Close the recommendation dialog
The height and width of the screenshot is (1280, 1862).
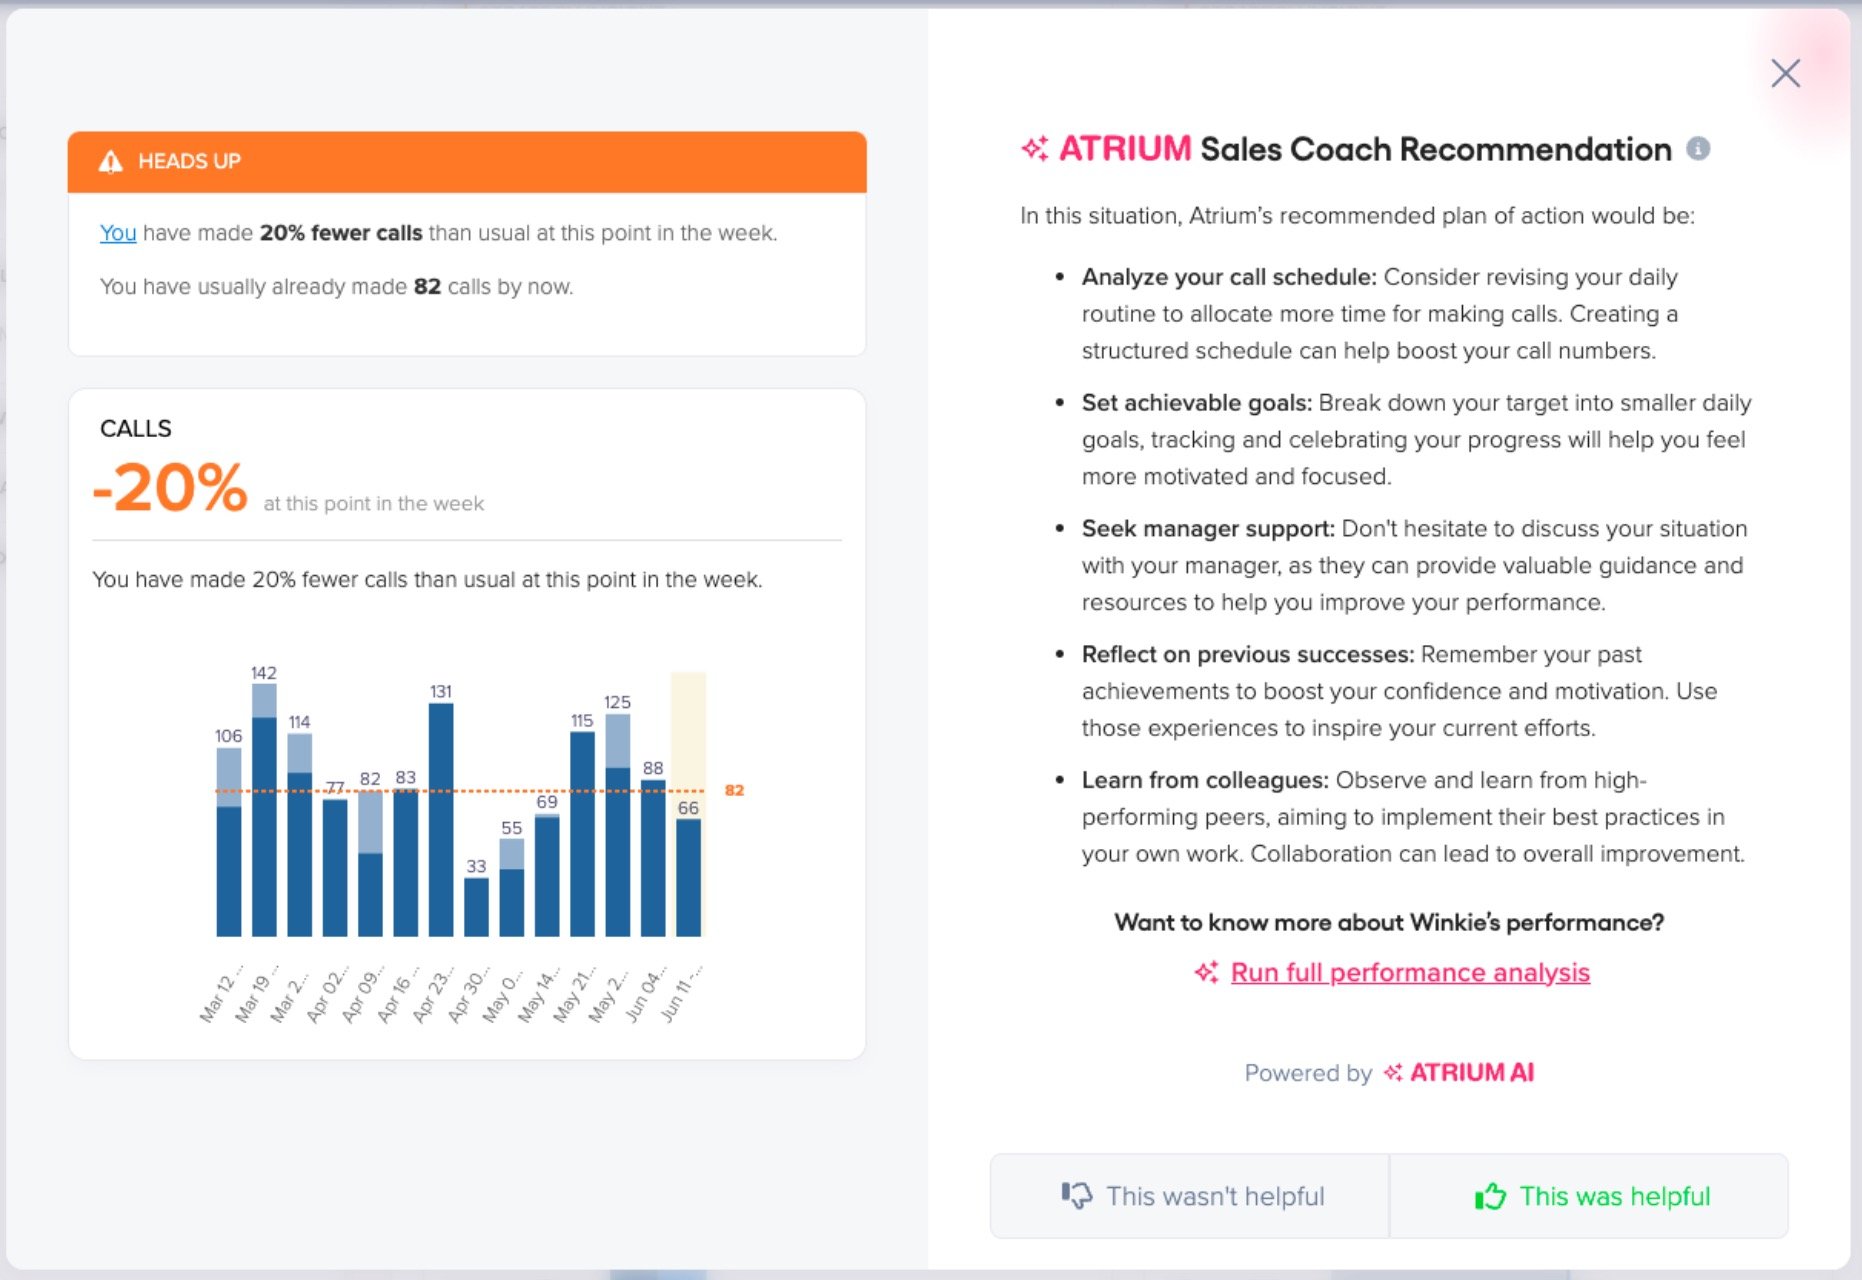coord(1784,73)
